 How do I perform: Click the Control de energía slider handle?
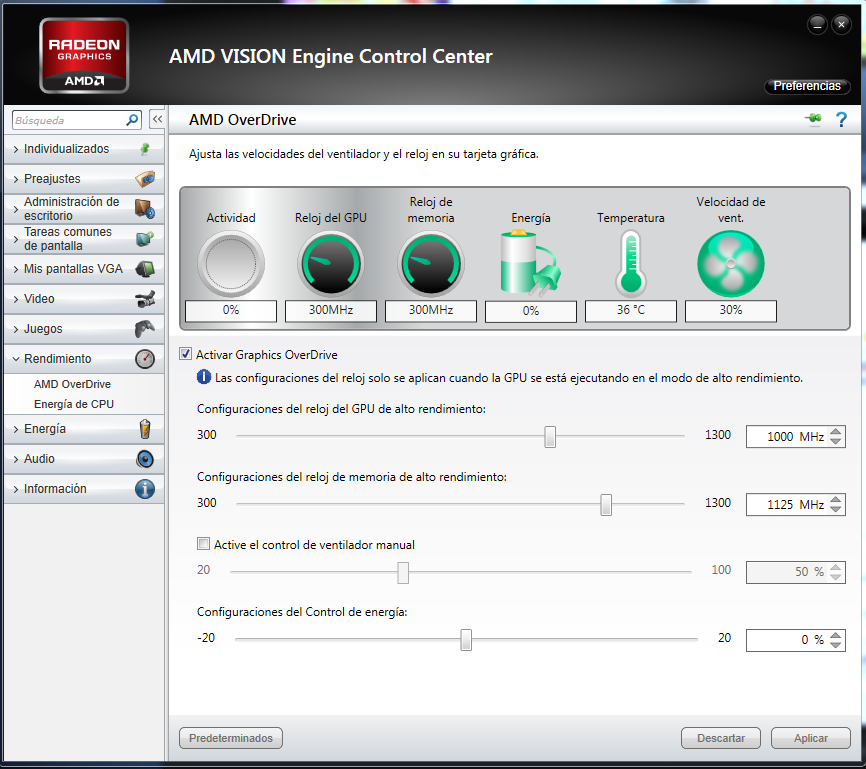pos(466,640)
